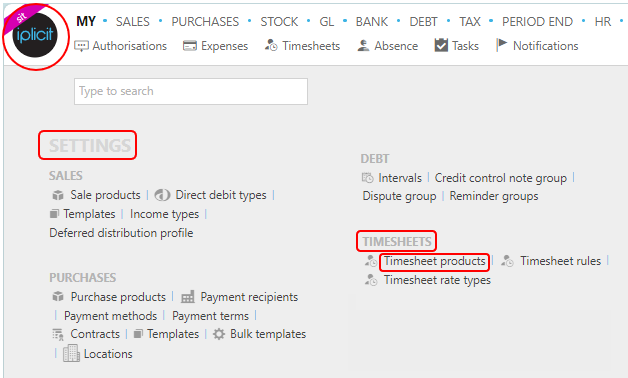
Task: Open Payment terms
Action: 210,316
